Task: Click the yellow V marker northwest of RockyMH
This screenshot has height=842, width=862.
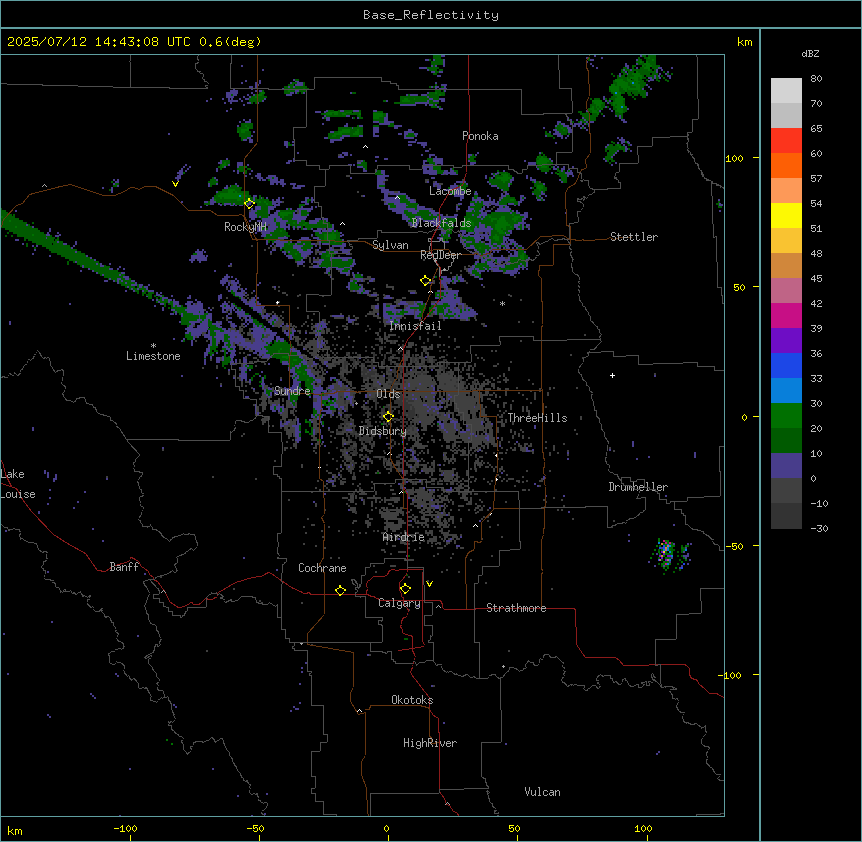Action: click(x=175, y=184)
